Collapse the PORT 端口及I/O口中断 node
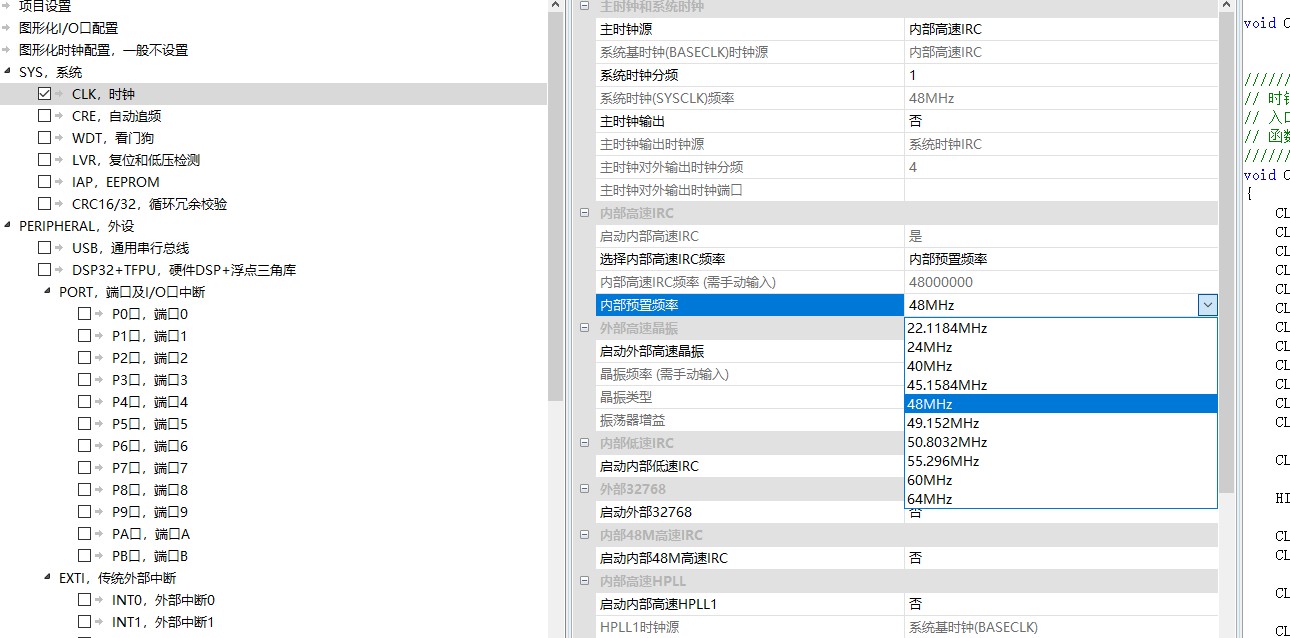The height and width of the screenshot is (638, 1290). click(x=48, y=292)
